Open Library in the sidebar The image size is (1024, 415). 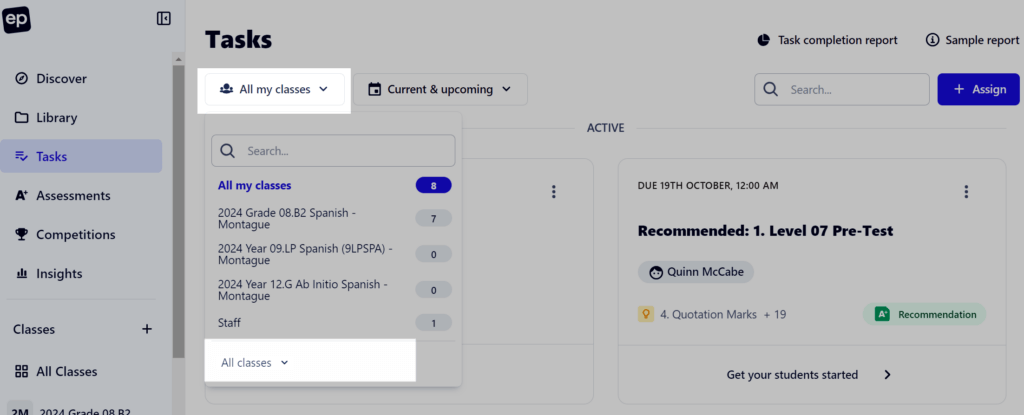point(81,118)
